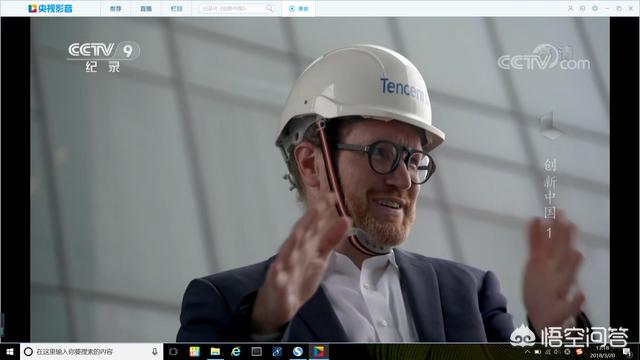The image size is (640, 360).
Task: Open the user account icon
Action: (x=570, y=8)
